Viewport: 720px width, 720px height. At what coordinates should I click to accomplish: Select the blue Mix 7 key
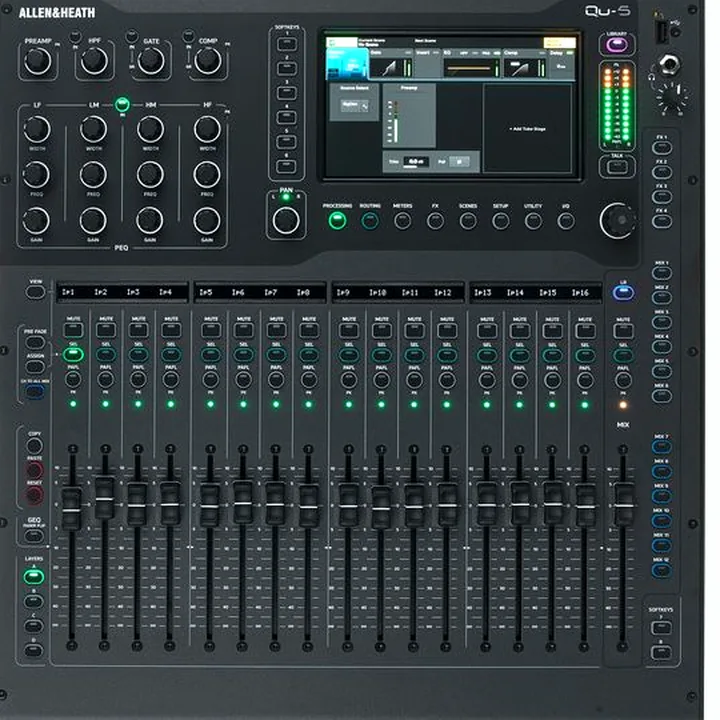click(662, 447)
